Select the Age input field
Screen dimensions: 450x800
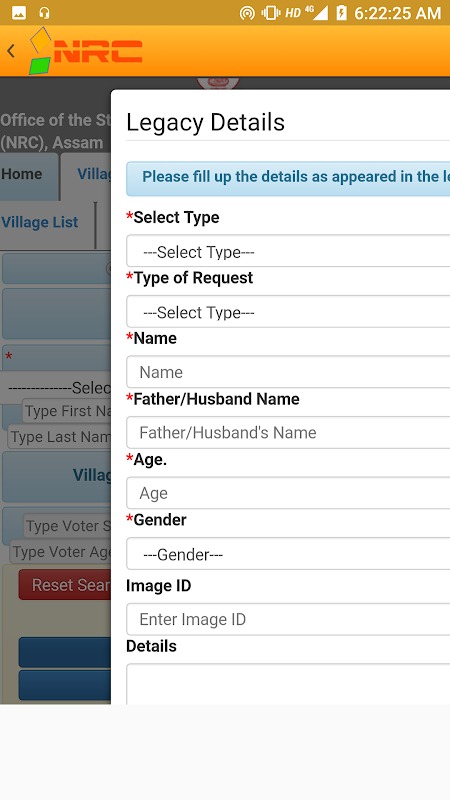[288, 493]
